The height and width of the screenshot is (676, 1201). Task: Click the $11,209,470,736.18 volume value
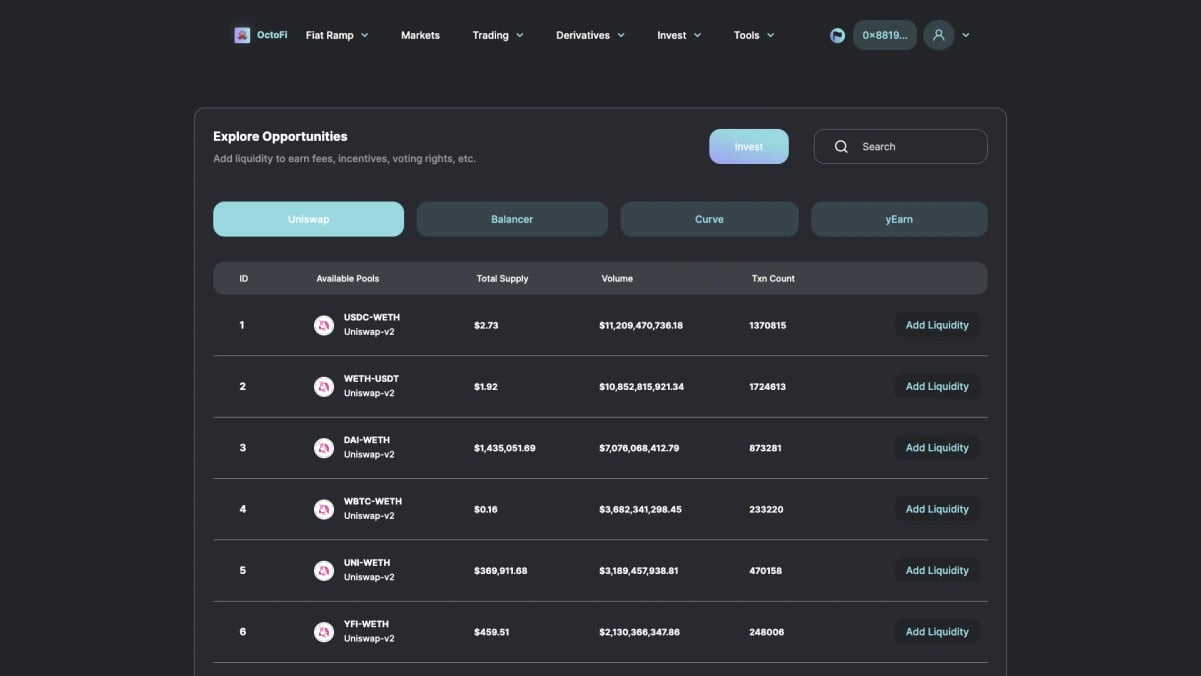coord(641,325)
